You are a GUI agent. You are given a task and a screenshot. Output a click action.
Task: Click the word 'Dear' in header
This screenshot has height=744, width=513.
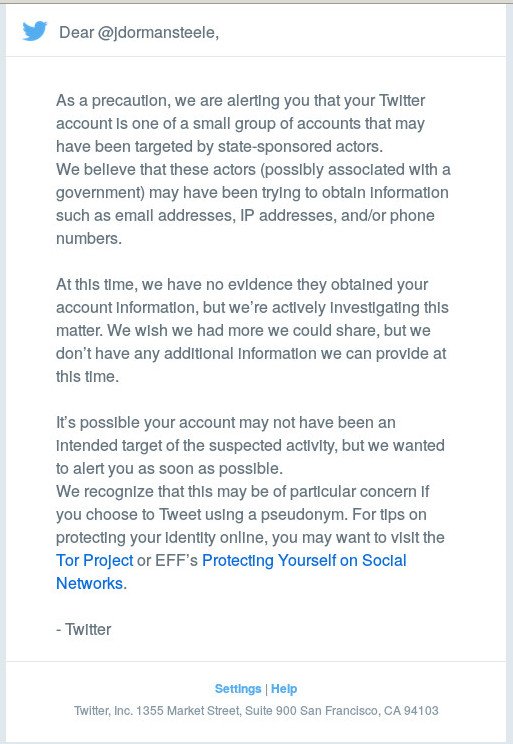(76, 33)
